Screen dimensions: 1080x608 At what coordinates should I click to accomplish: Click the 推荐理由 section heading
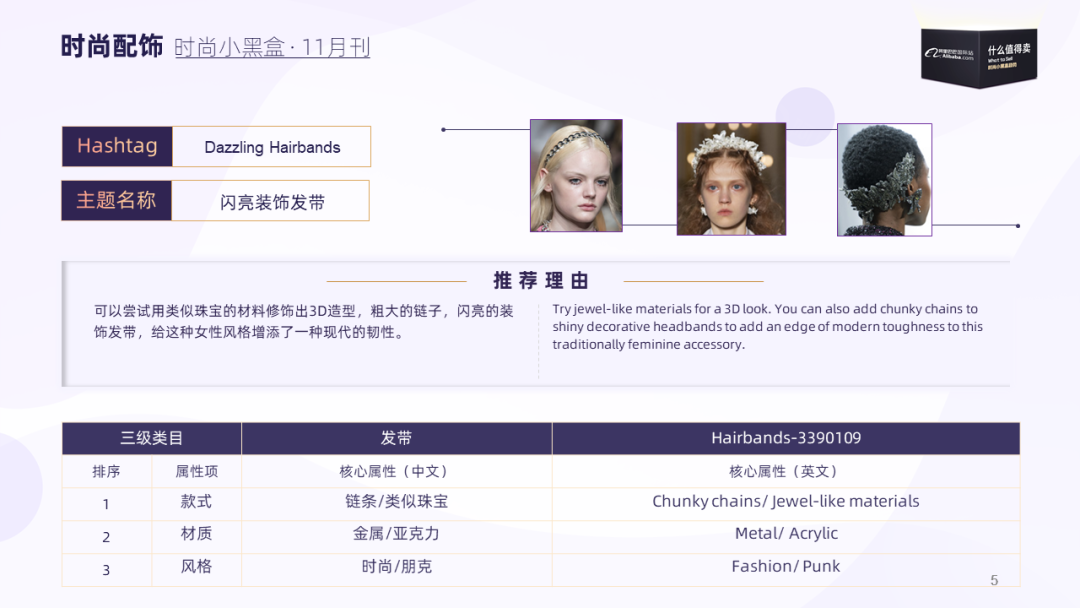(x=541, y=281)
